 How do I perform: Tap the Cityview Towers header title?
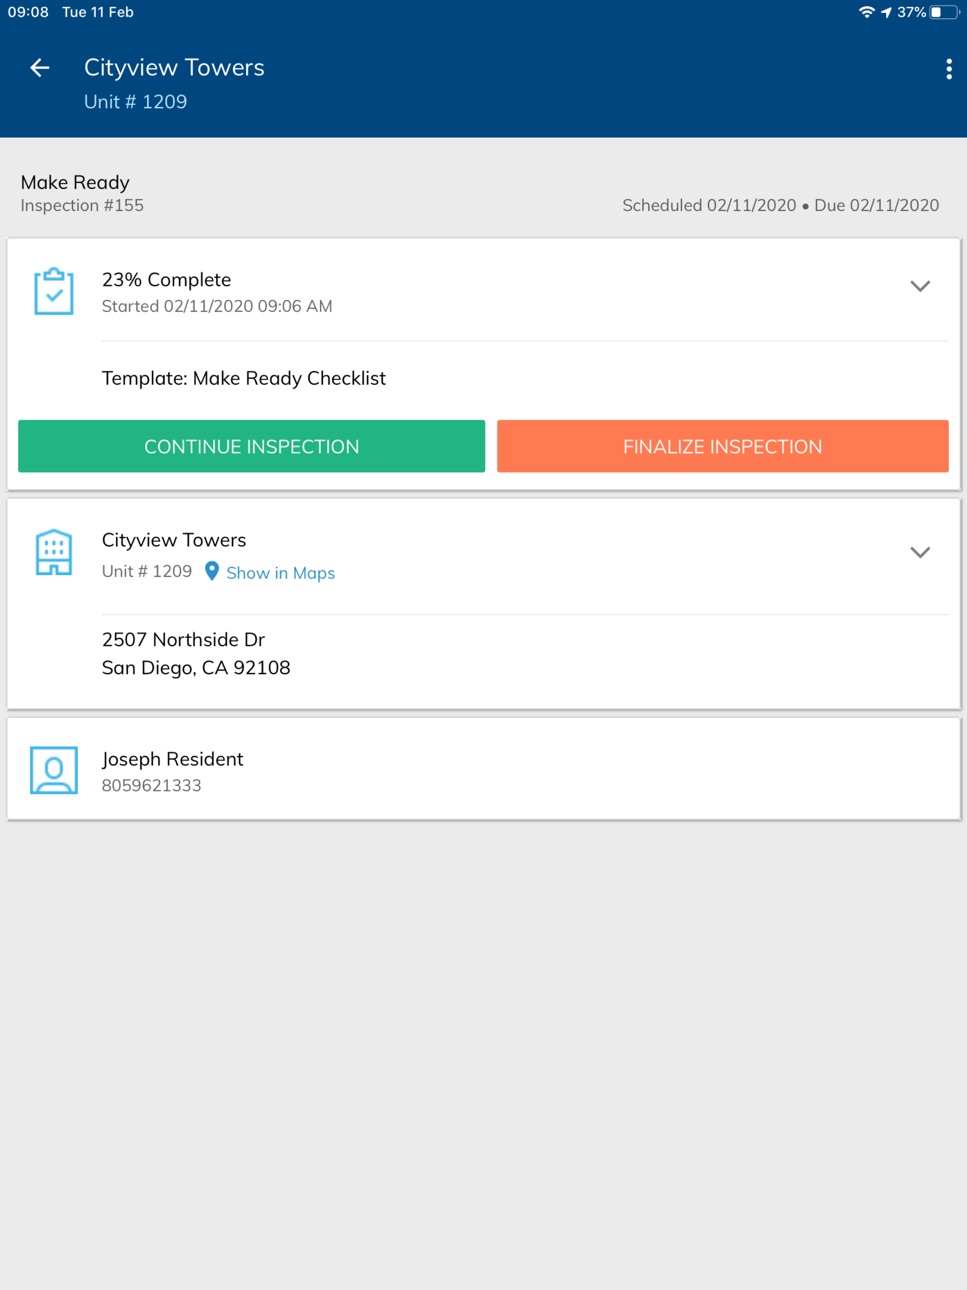coord(174,67)
